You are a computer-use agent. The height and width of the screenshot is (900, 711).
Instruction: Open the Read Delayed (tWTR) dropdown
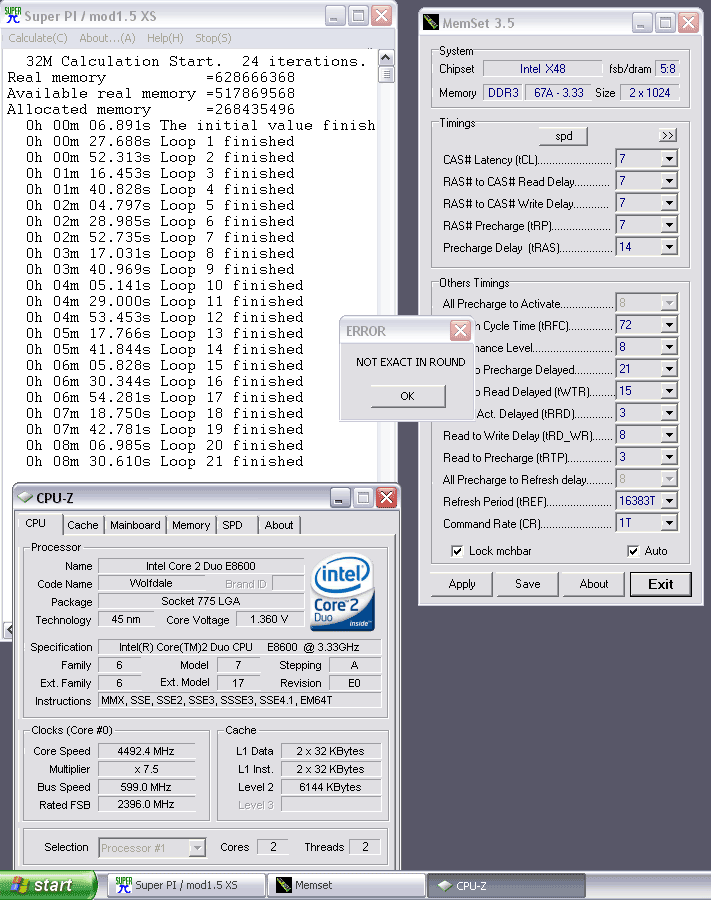coord(669,391)
